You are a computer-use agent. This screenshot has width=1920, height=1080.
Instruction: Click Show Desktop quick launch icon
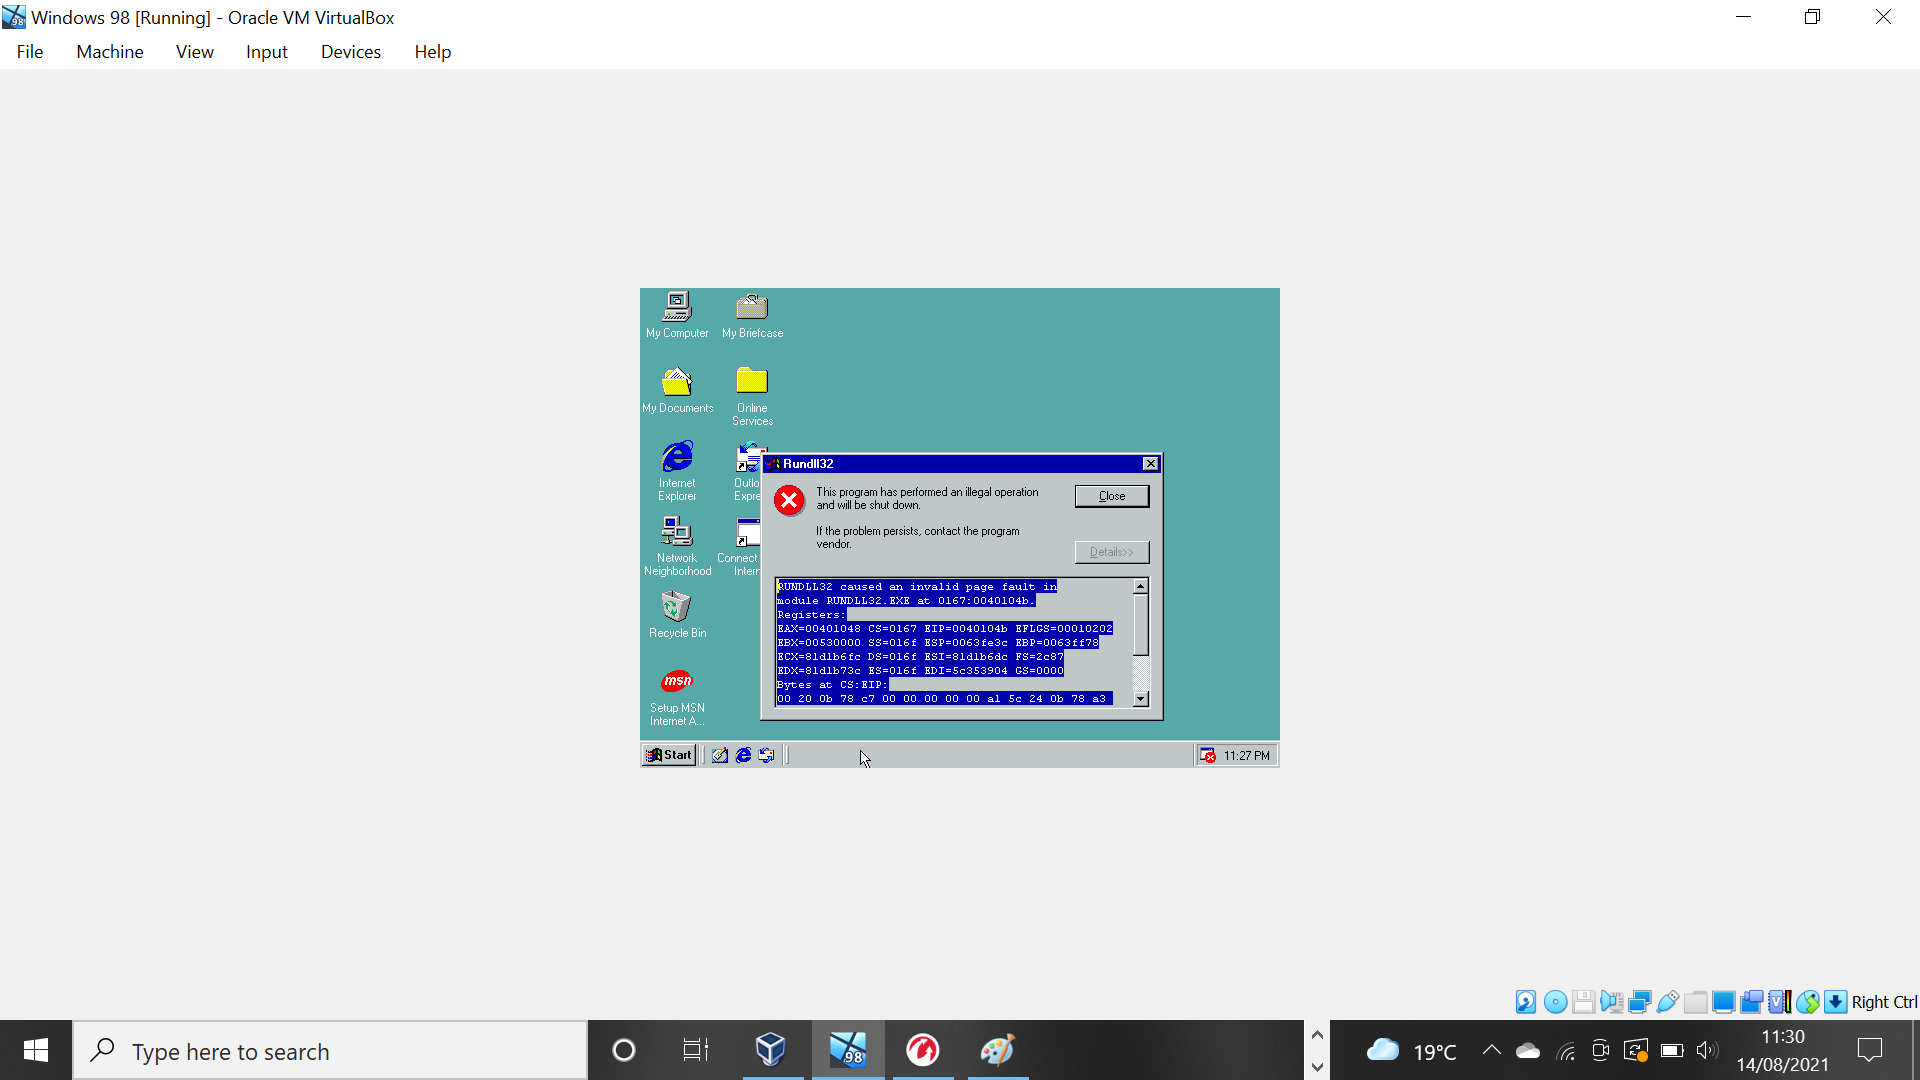pos(720,755)
